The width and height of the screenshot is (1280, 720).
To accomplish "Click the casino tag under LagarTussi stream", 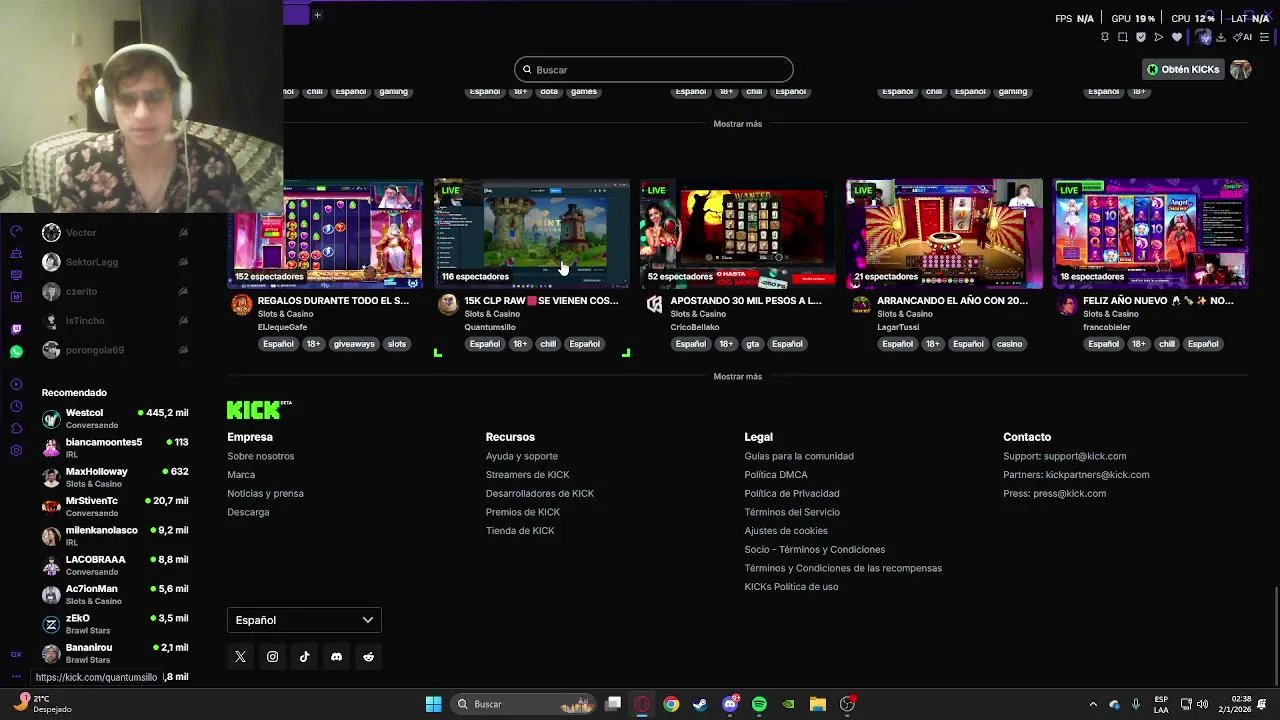I will 1009,344.
